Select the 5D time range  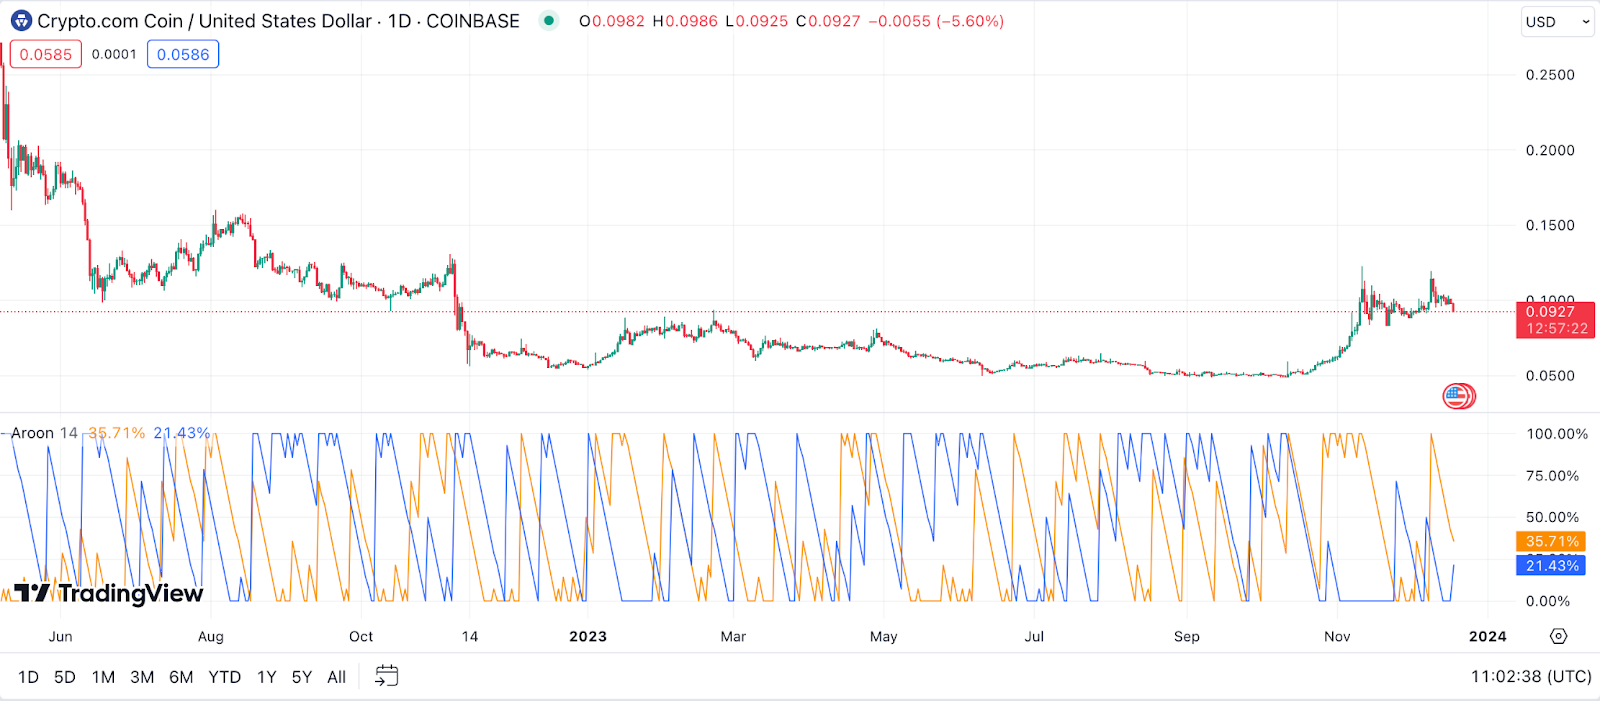(65, 677)
